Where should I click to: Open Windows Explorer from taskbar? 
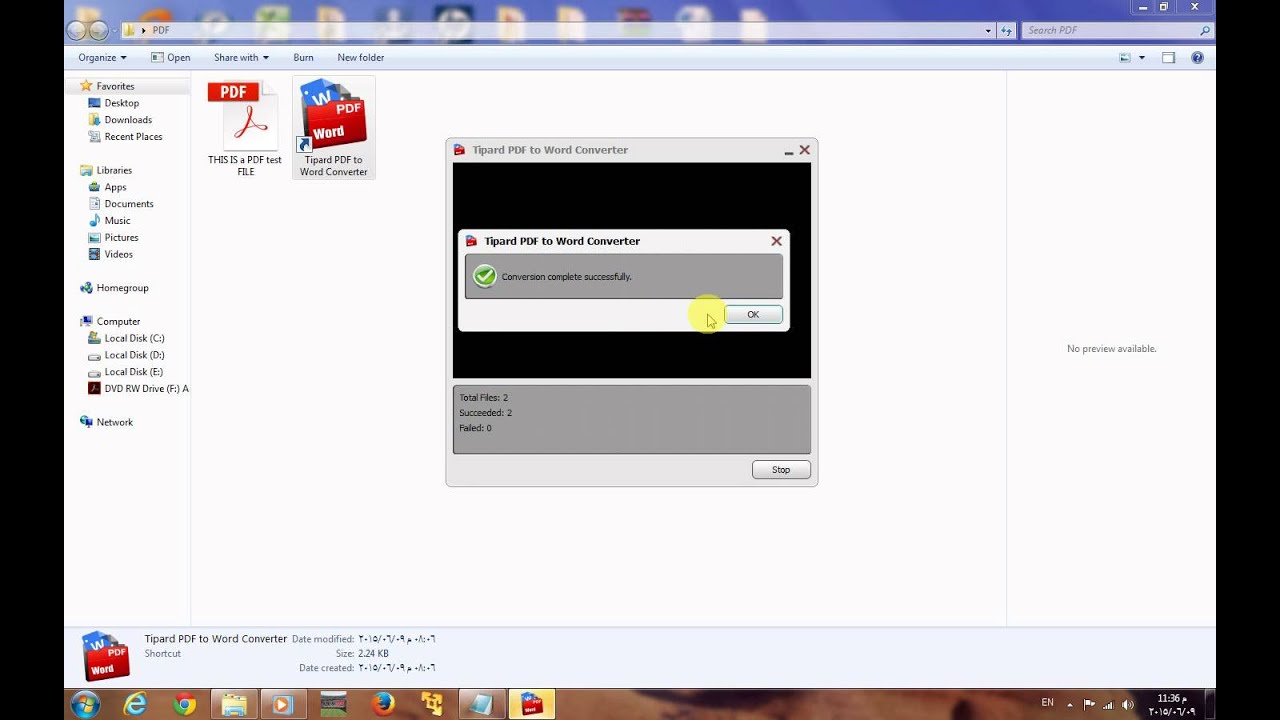click(234, 705)
